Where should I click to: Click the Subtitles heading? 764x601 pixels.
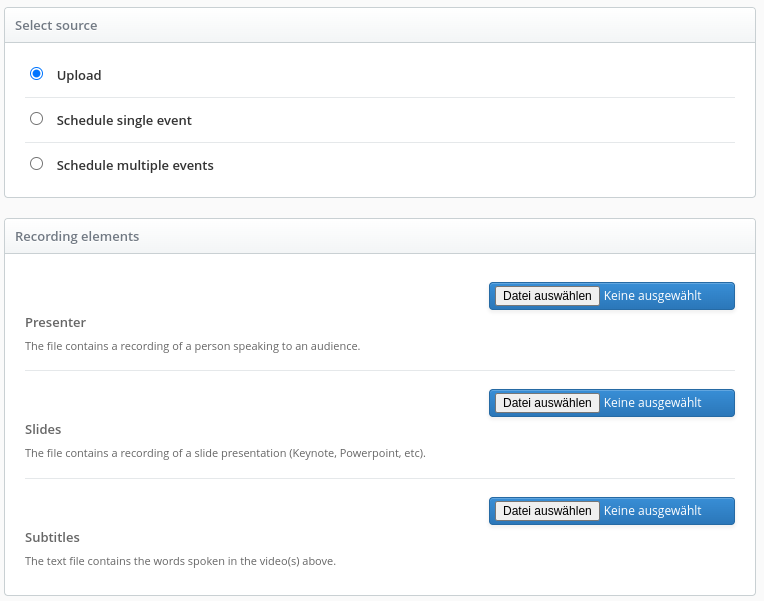52,537
